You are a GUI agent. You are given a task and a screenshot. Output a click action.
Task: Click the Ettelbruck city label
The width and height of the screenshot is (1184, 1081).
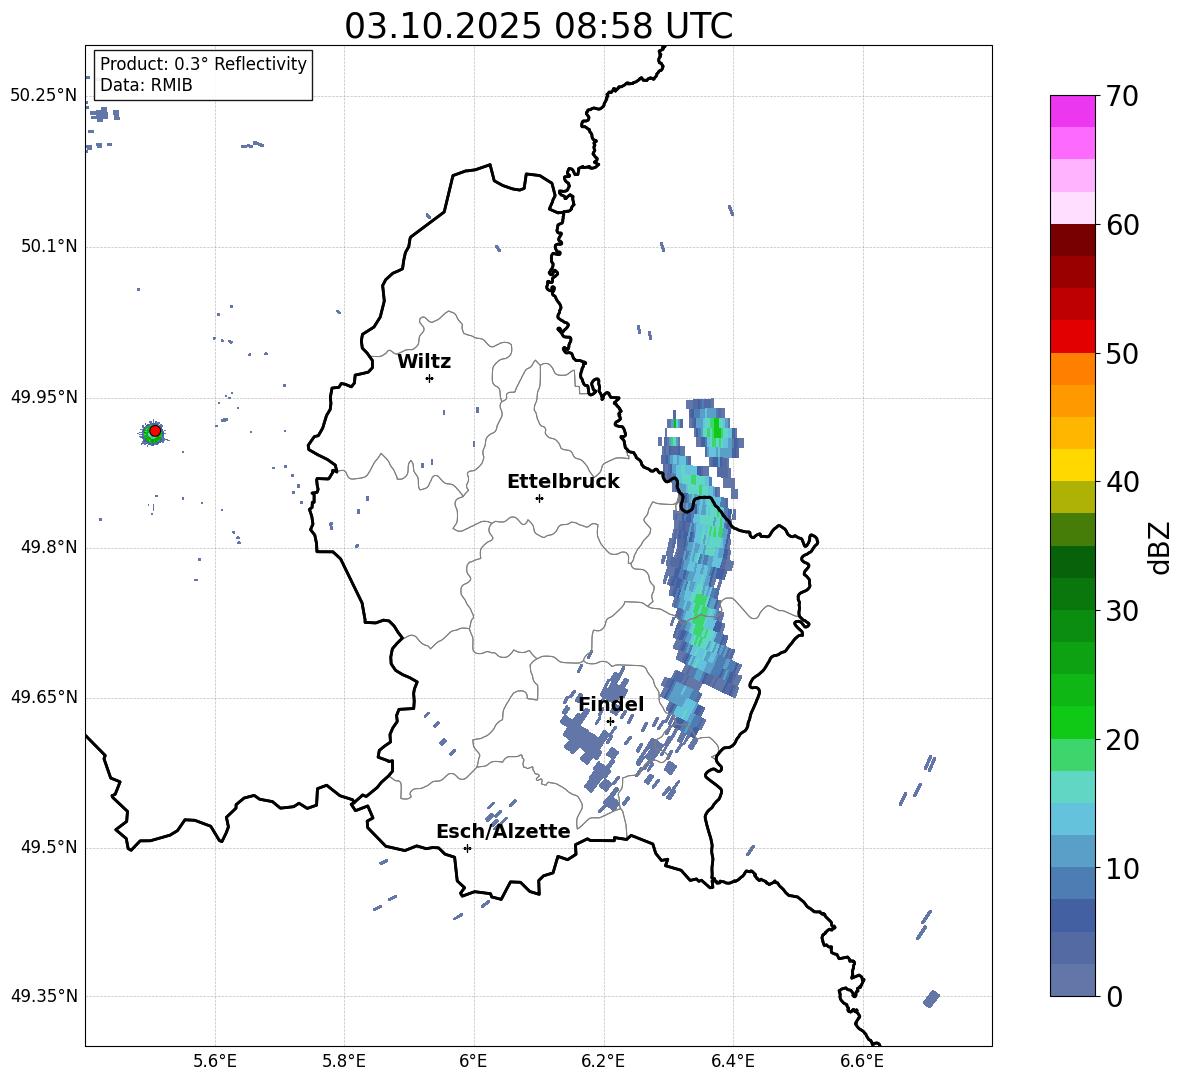(x=563, y=482)
